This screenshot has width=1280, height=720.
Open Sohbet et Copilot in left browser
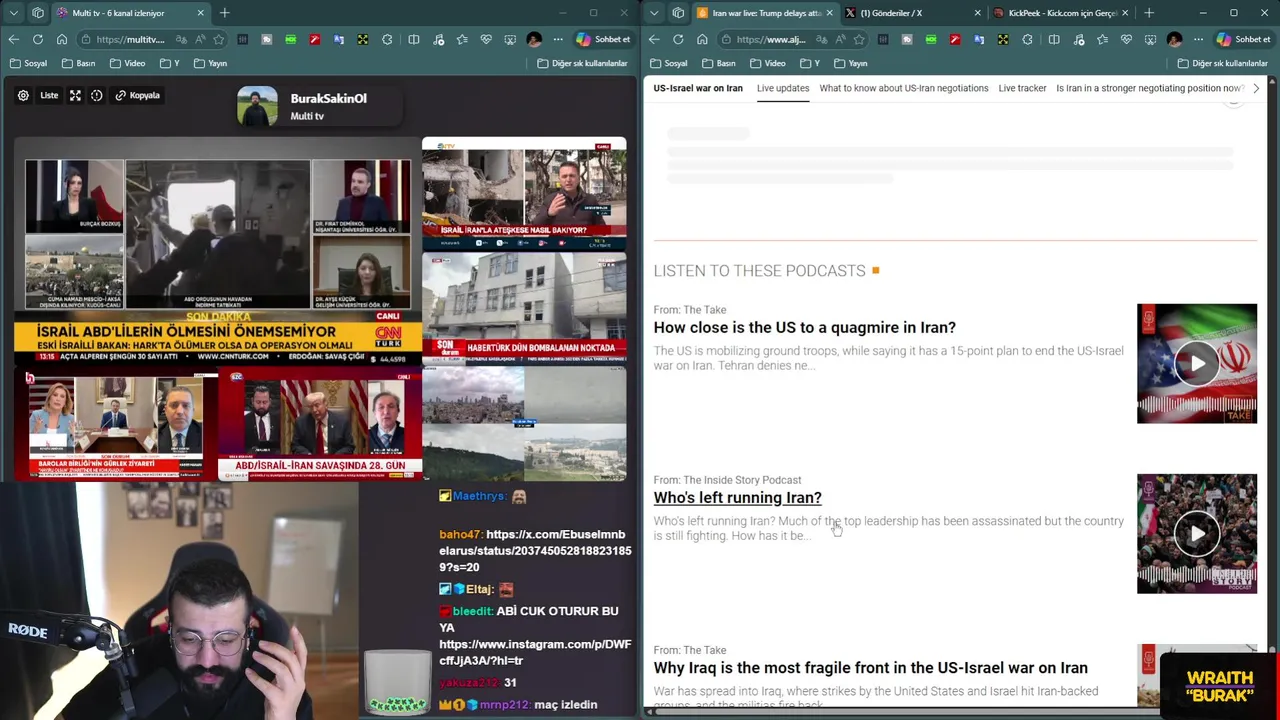click(603, 39)
